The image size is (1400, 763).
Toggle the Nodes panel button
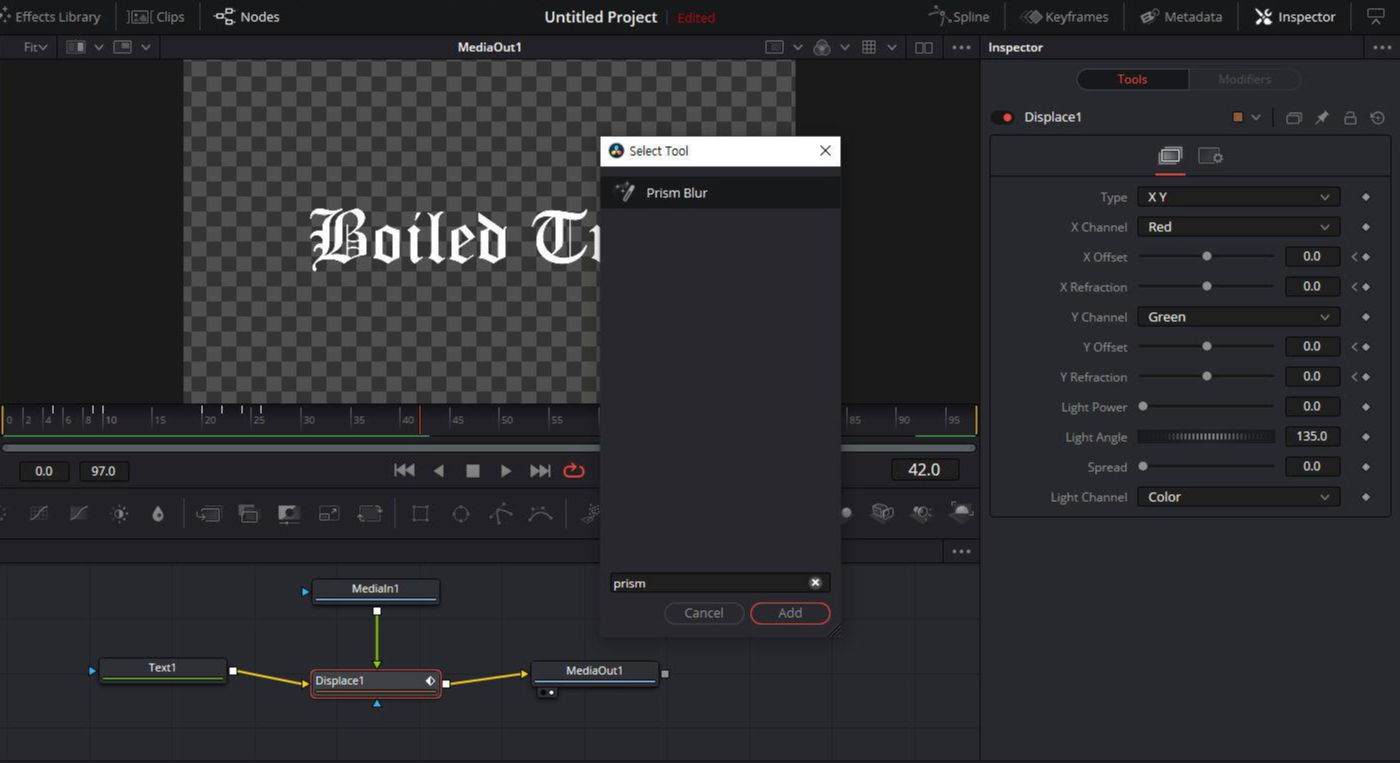pyautogui.click(x=247, y=17)
